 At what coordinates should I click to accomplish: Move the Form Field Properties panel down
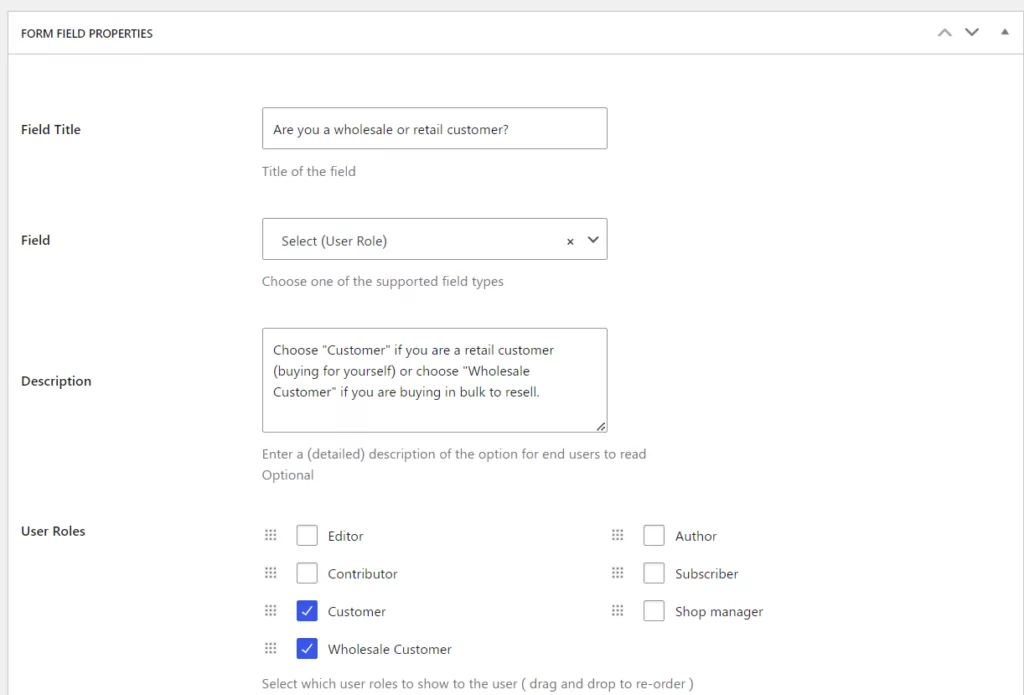[x=972, y=33]
